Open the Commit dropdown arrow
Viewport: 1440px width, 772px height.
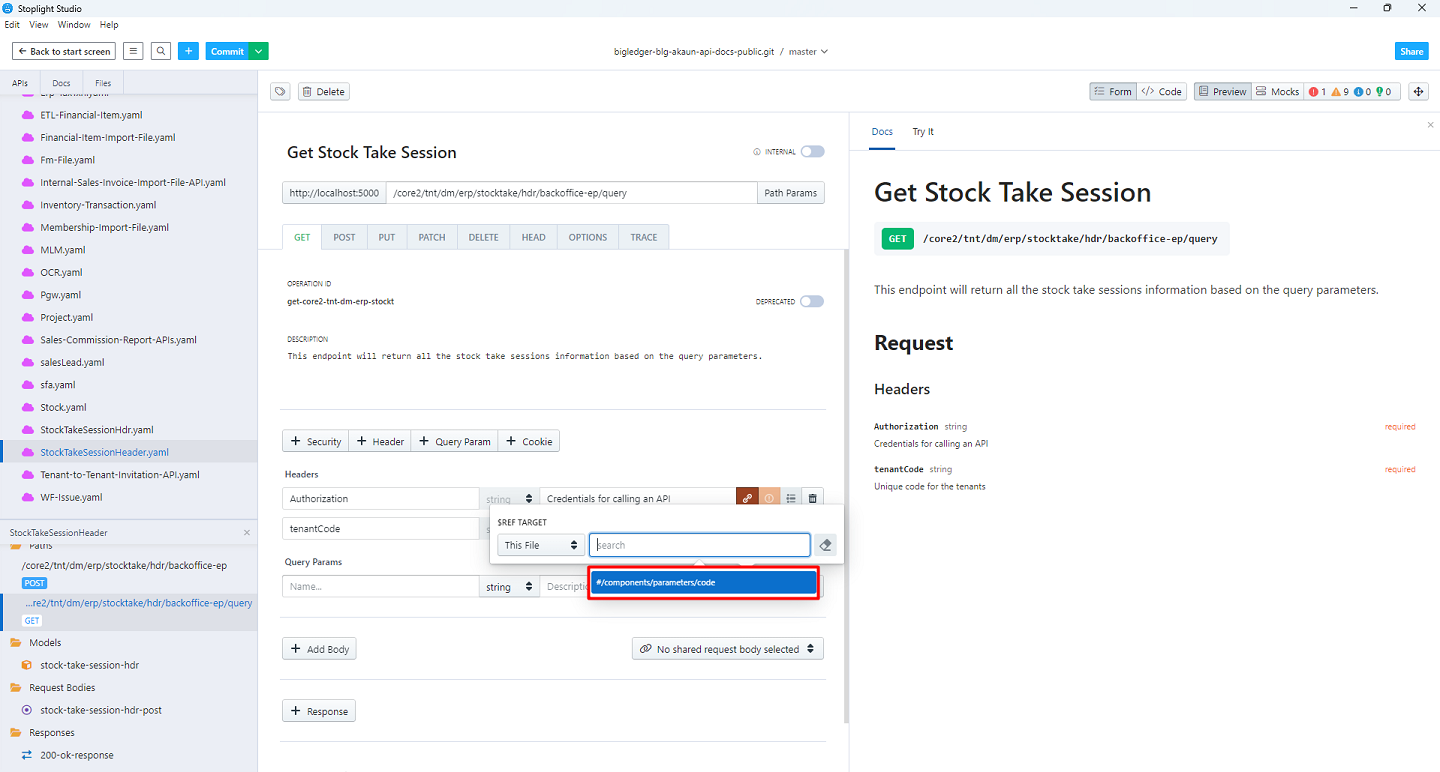pos(259,51)
